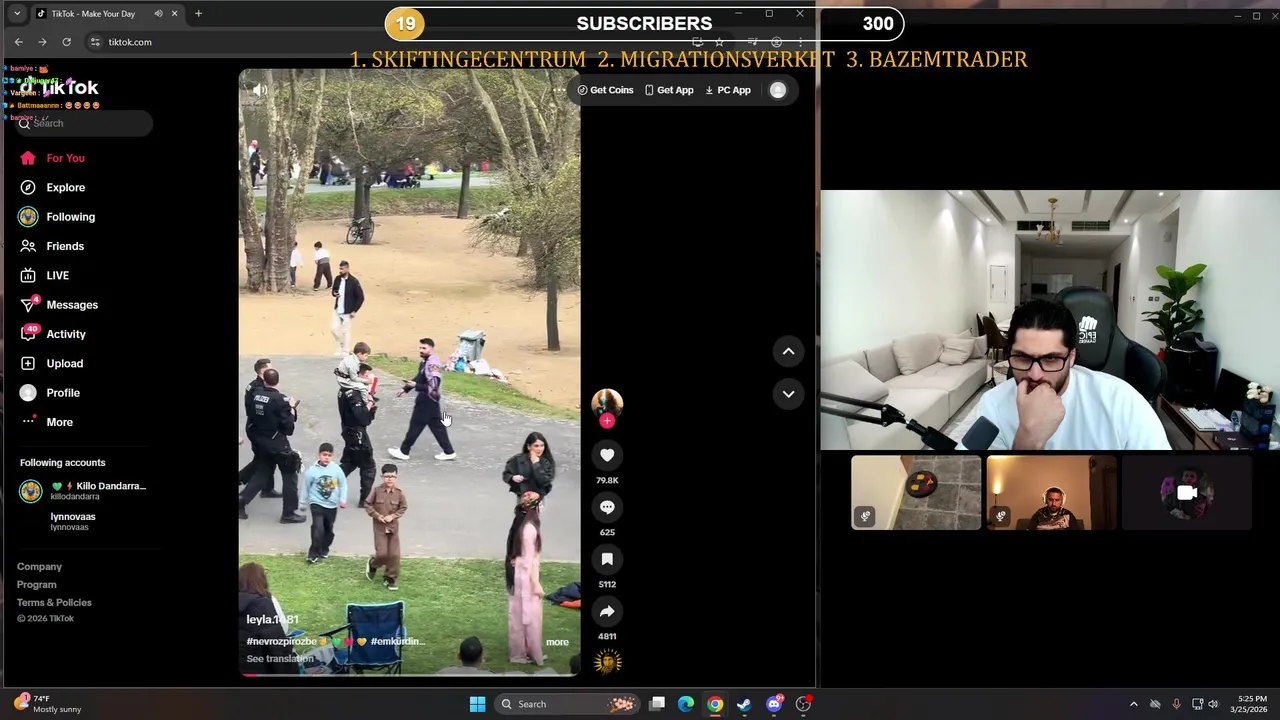Viewport: 1280px width, 720px height.
Task: Open the site information icon in address bar
Action: 95,42
